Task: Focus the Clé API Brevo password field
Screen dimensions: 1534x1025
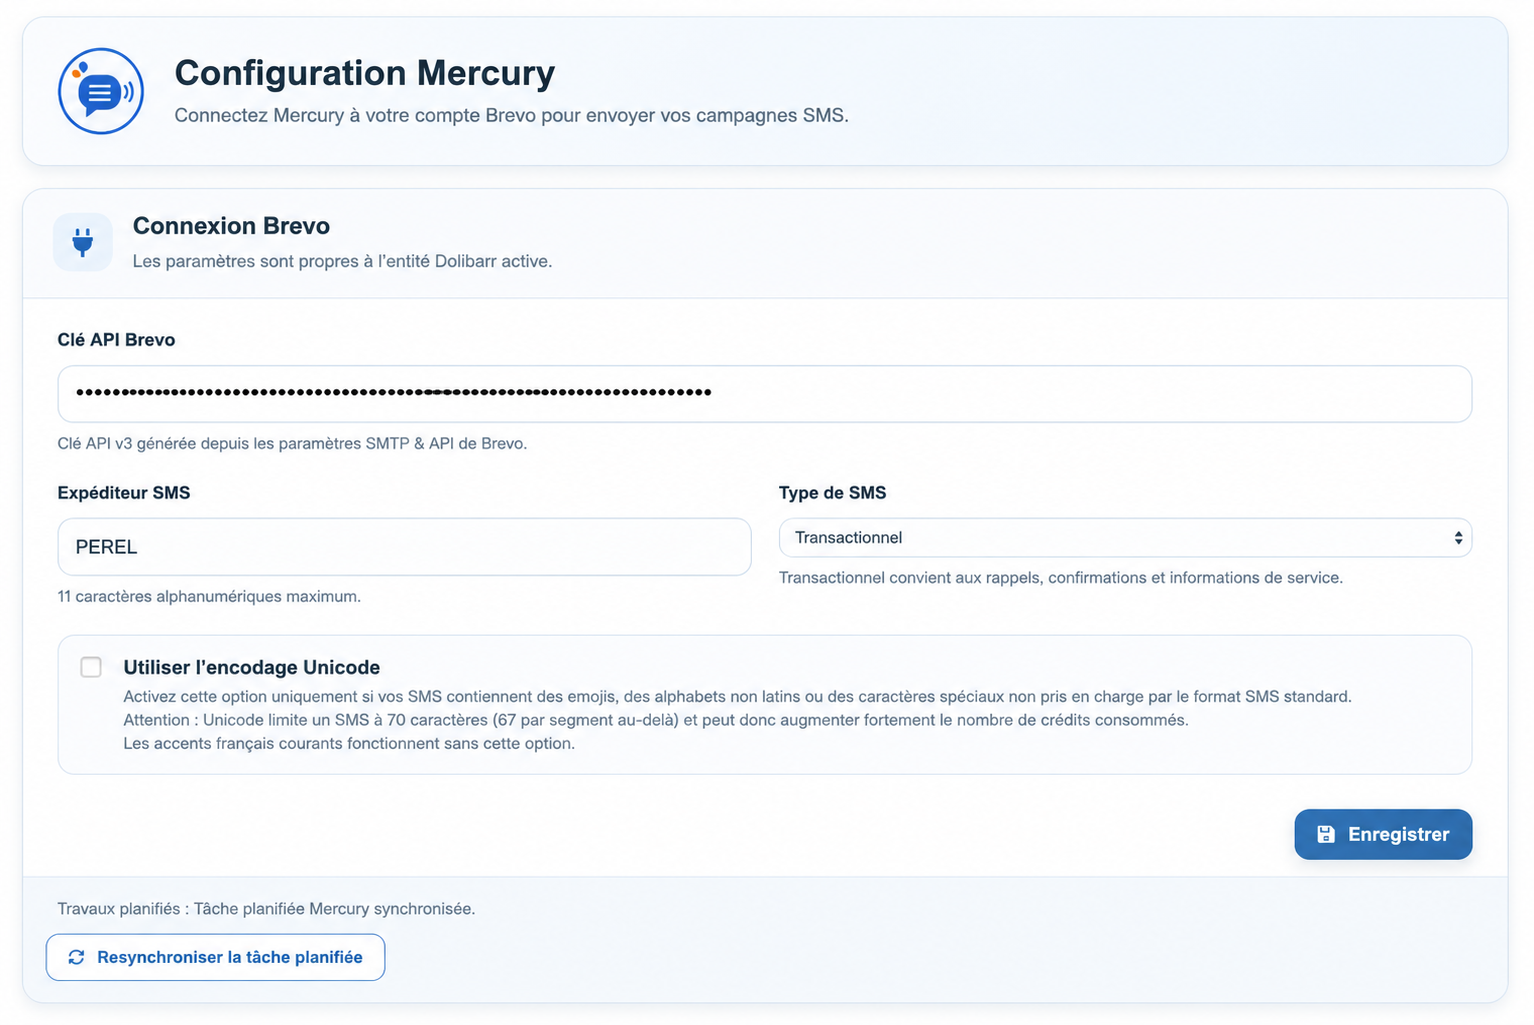Action: (765, 393)
